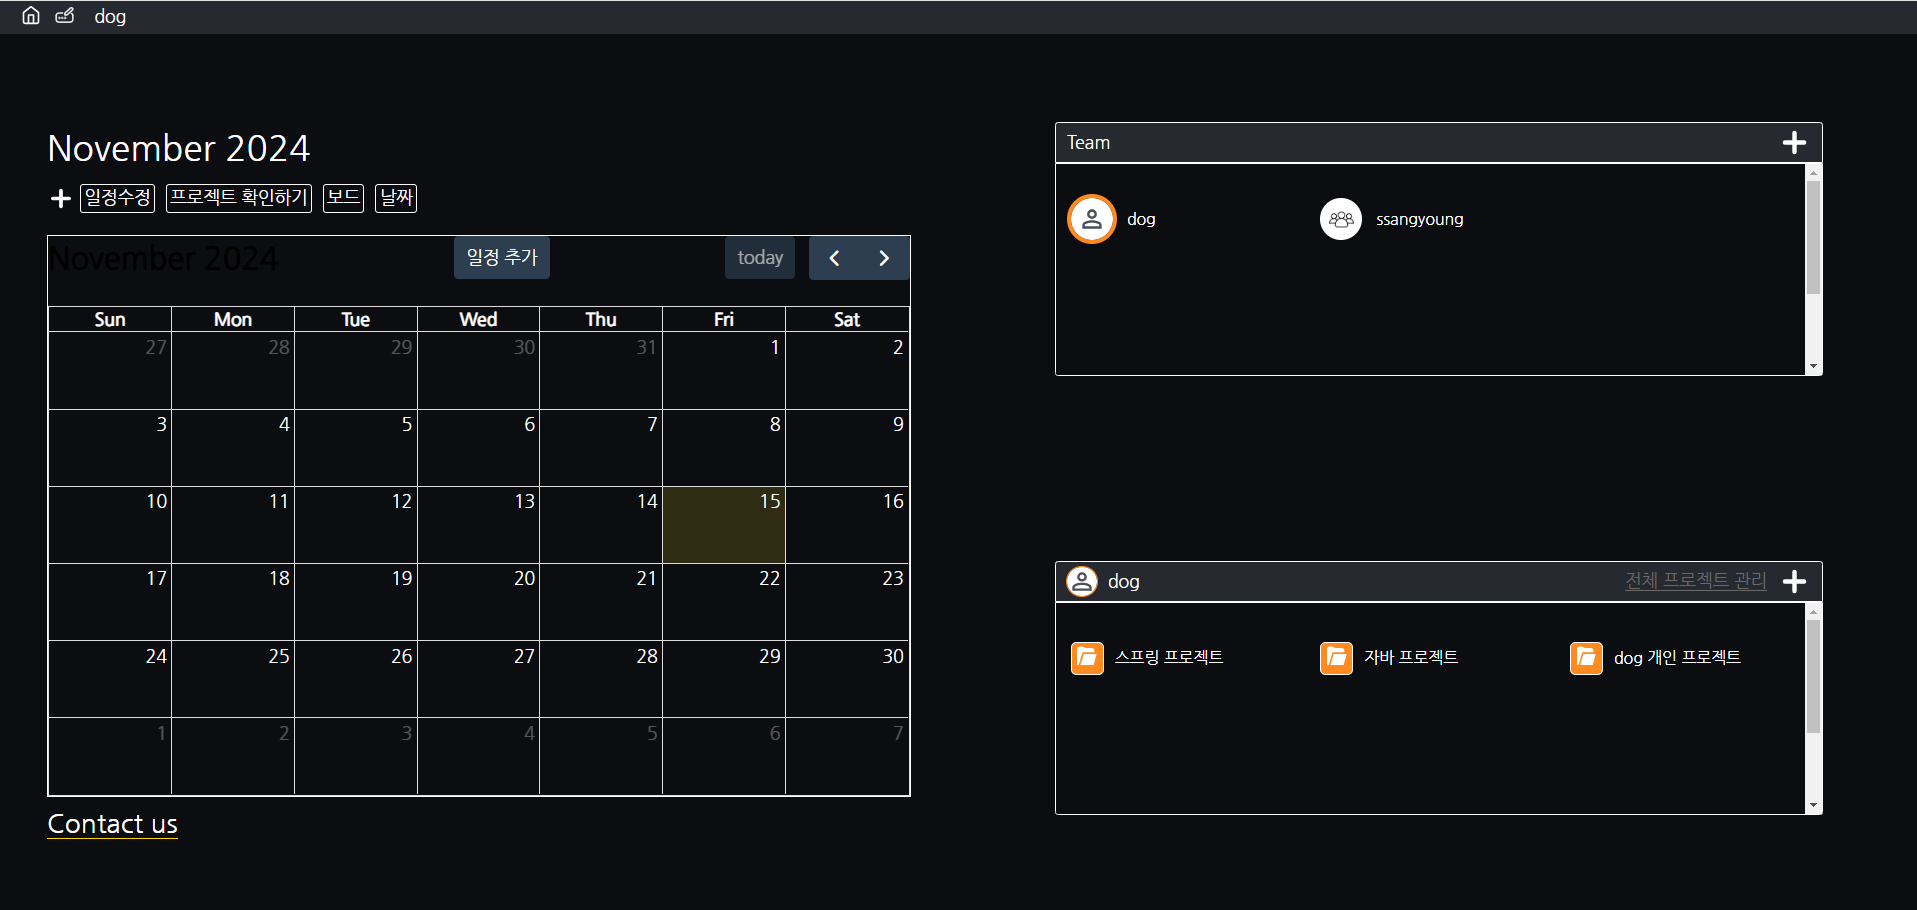
Task: Click the home icon in top bar
Action: (31, 16)
